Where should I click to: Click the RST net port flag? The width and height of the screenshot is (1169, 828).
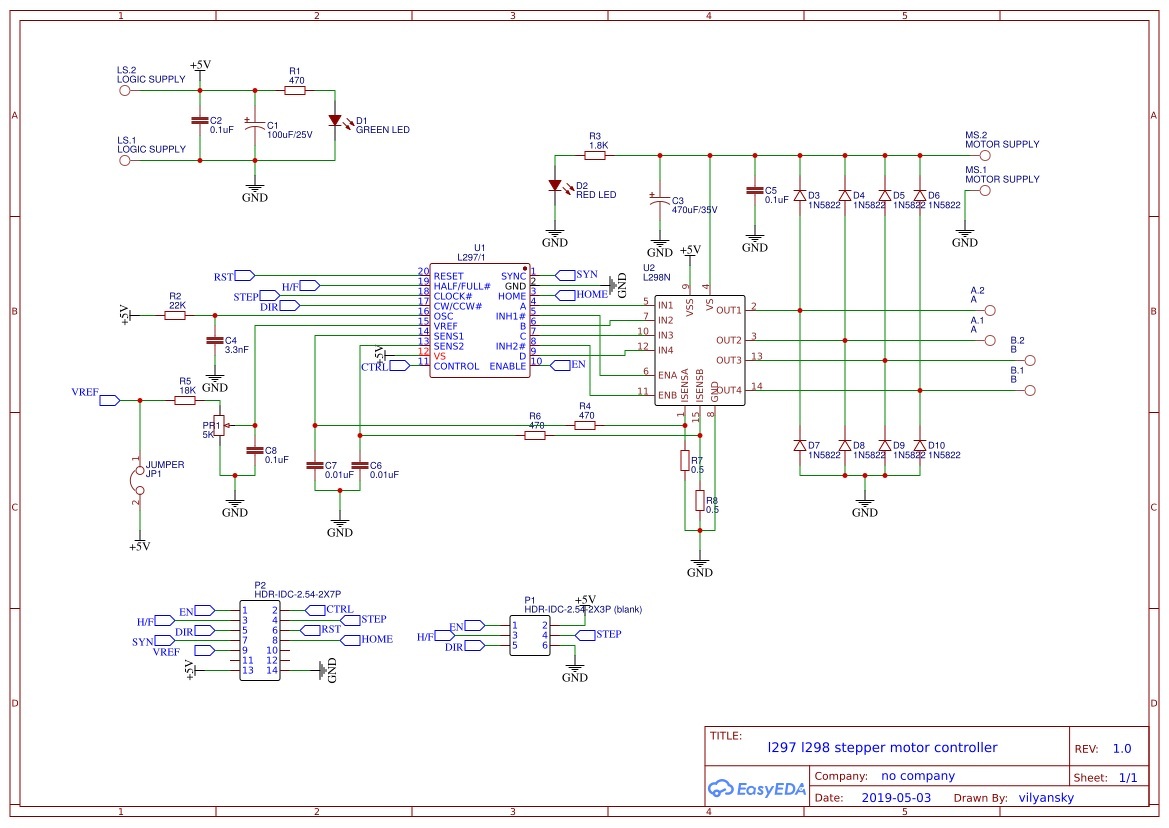[244, 276]
